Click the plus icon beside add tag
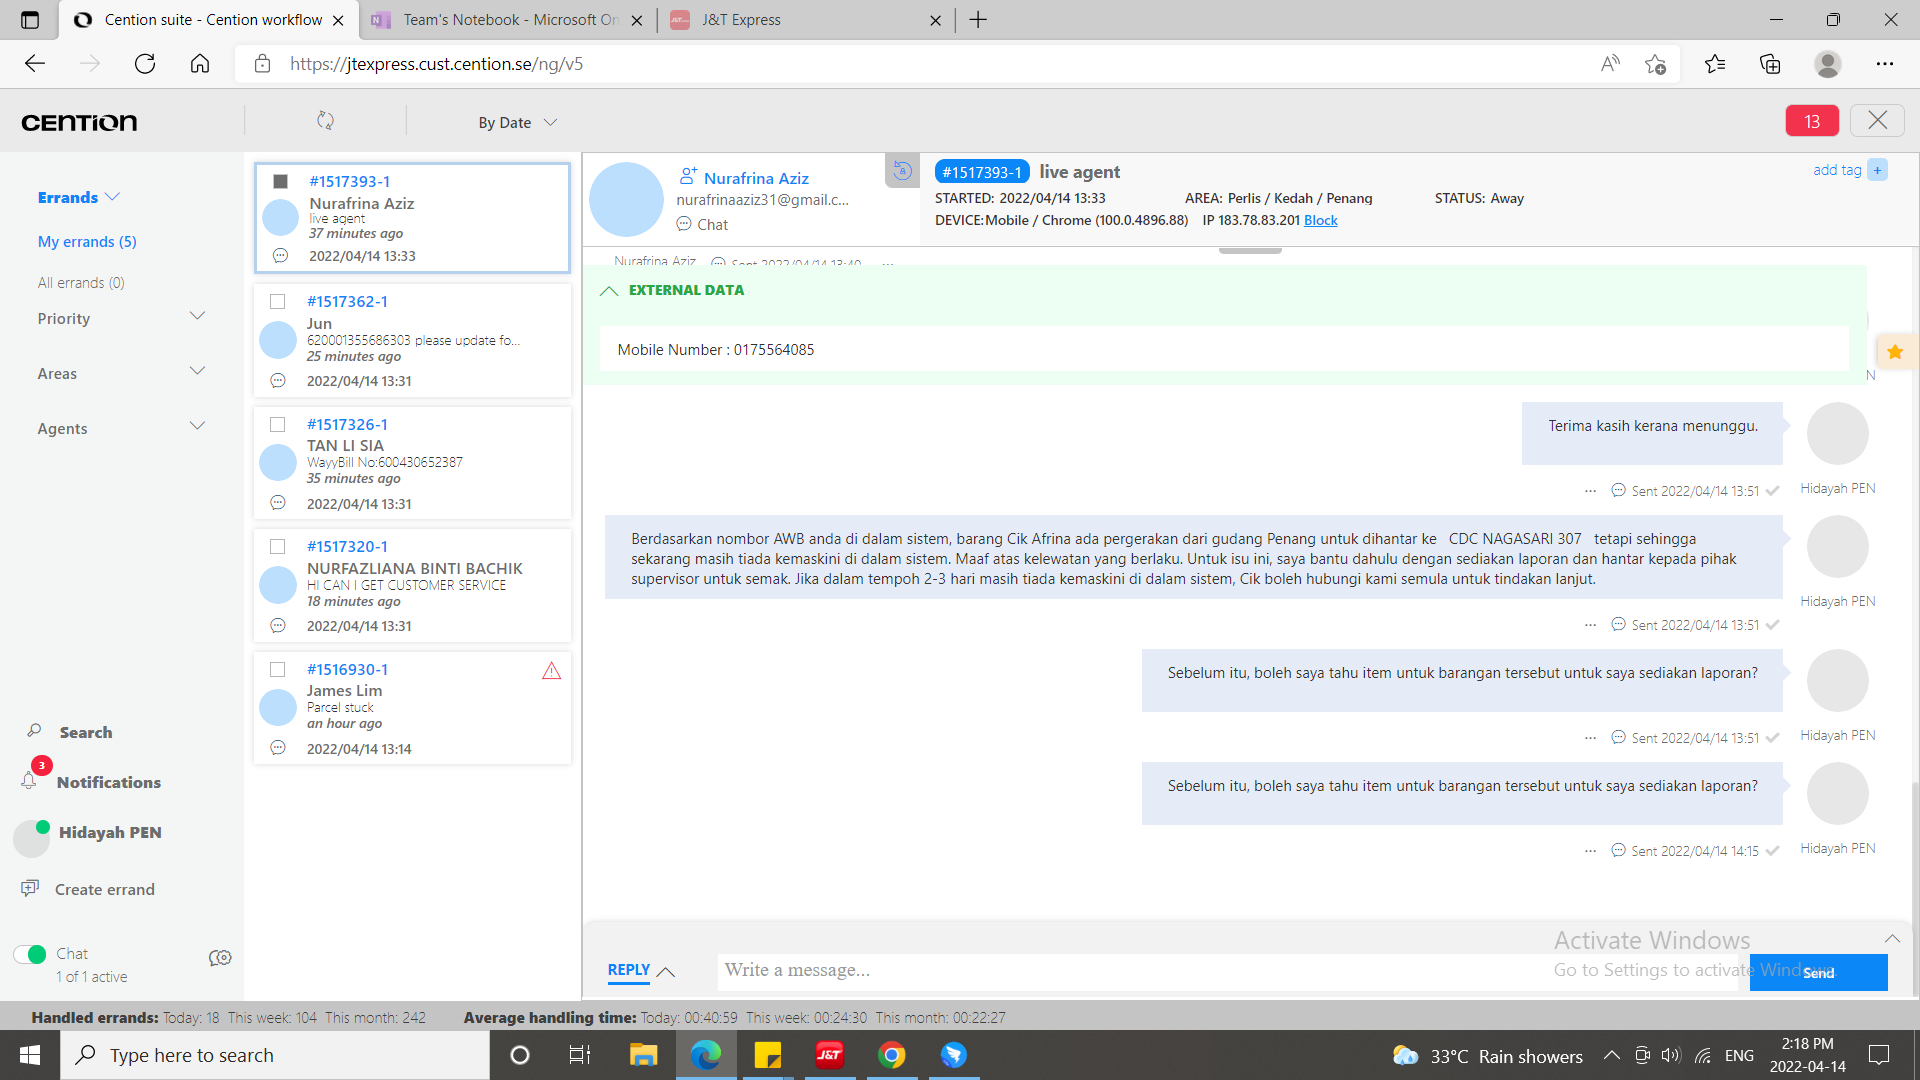Screen dimensions: 1920x1080 (x=1878, y=170)
